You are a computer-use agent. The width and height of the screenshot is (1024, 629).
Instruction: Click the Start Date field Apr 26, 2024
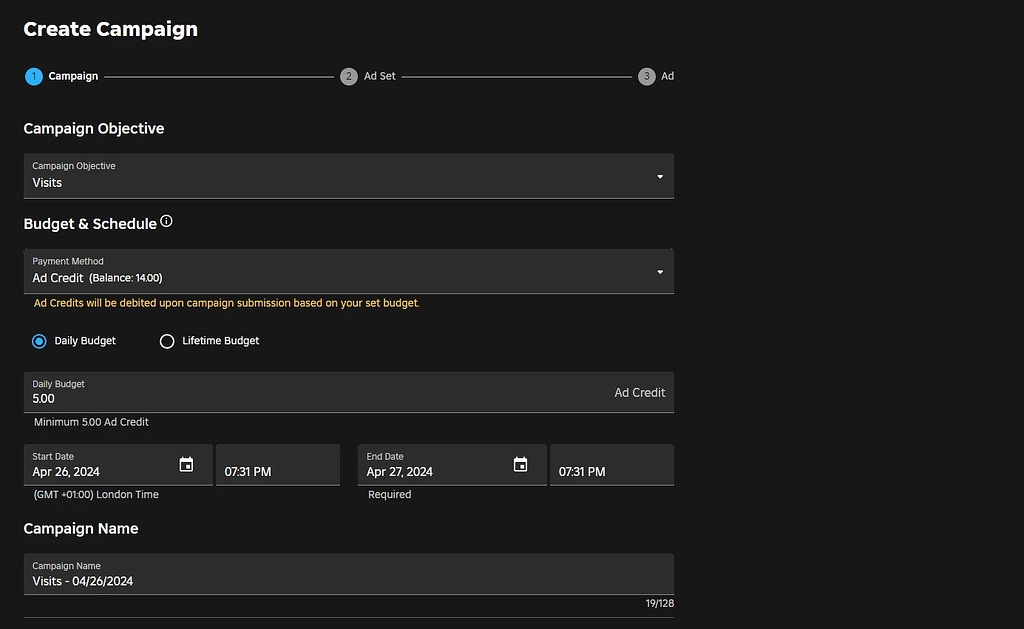pyautogui.click(x=118, y=464)
